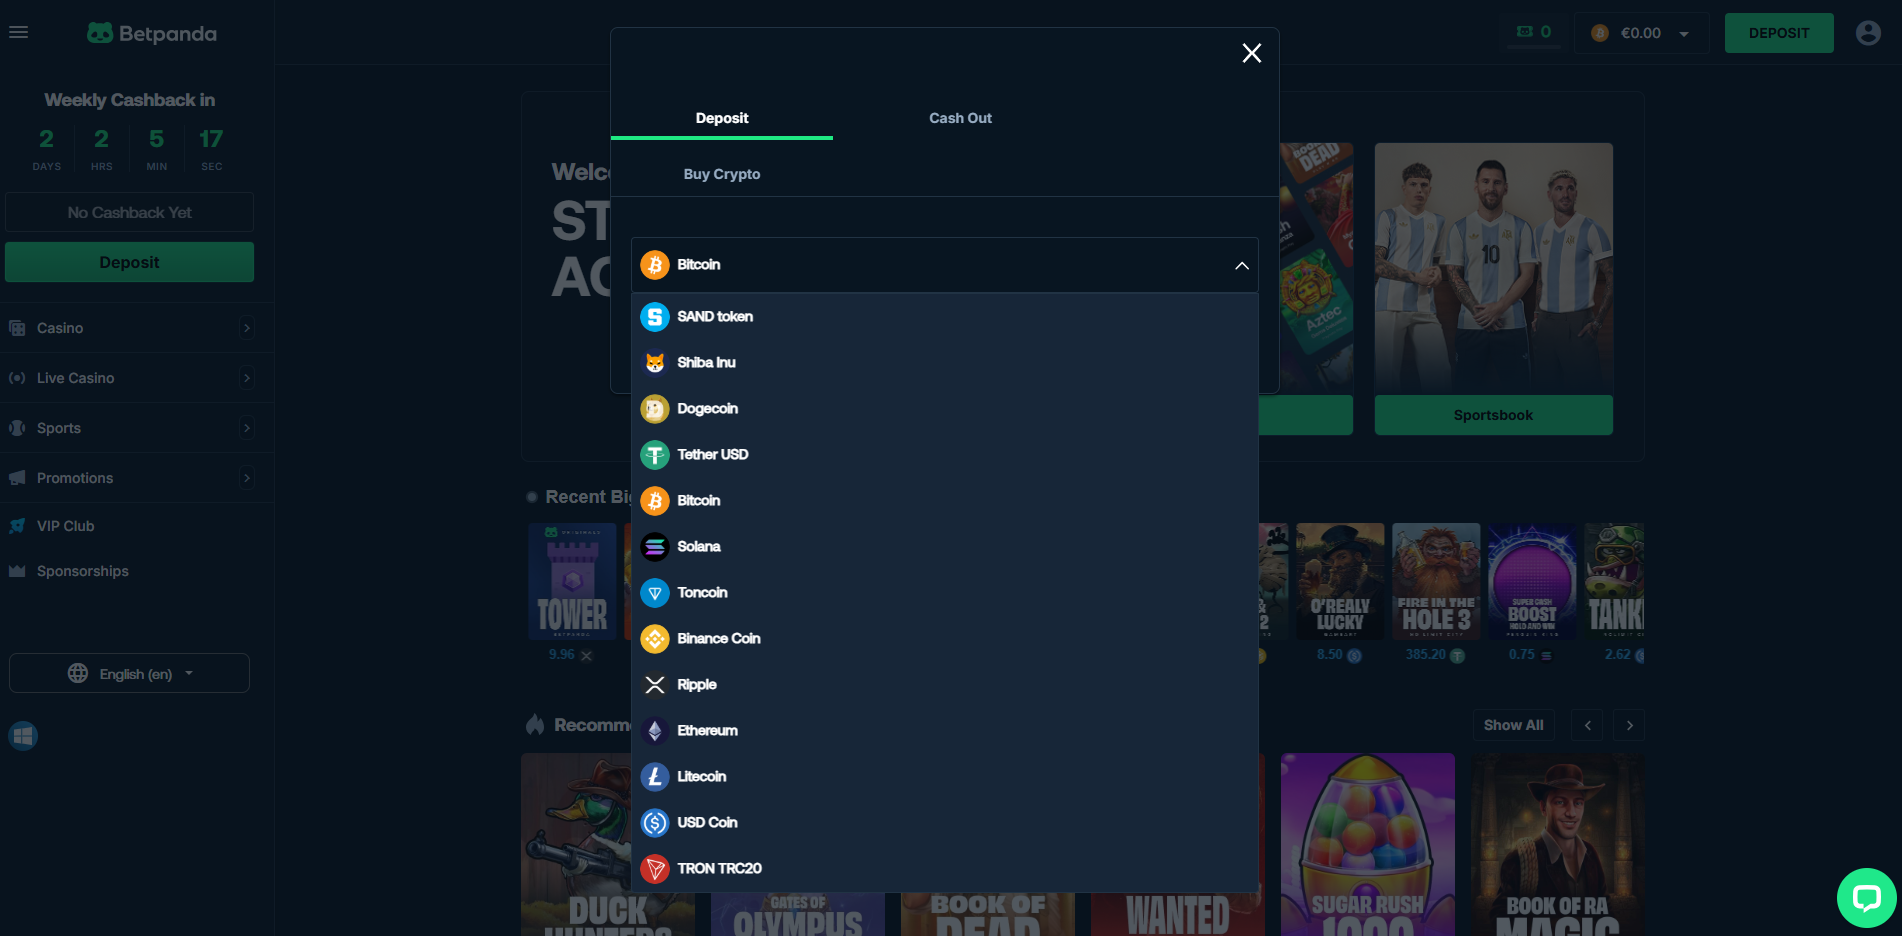Image resolution: width=1902 pixels, height=936 pixels.
Task: Open the Book of Ra Magic thumbnail
Action: (x=1558, y=845)
